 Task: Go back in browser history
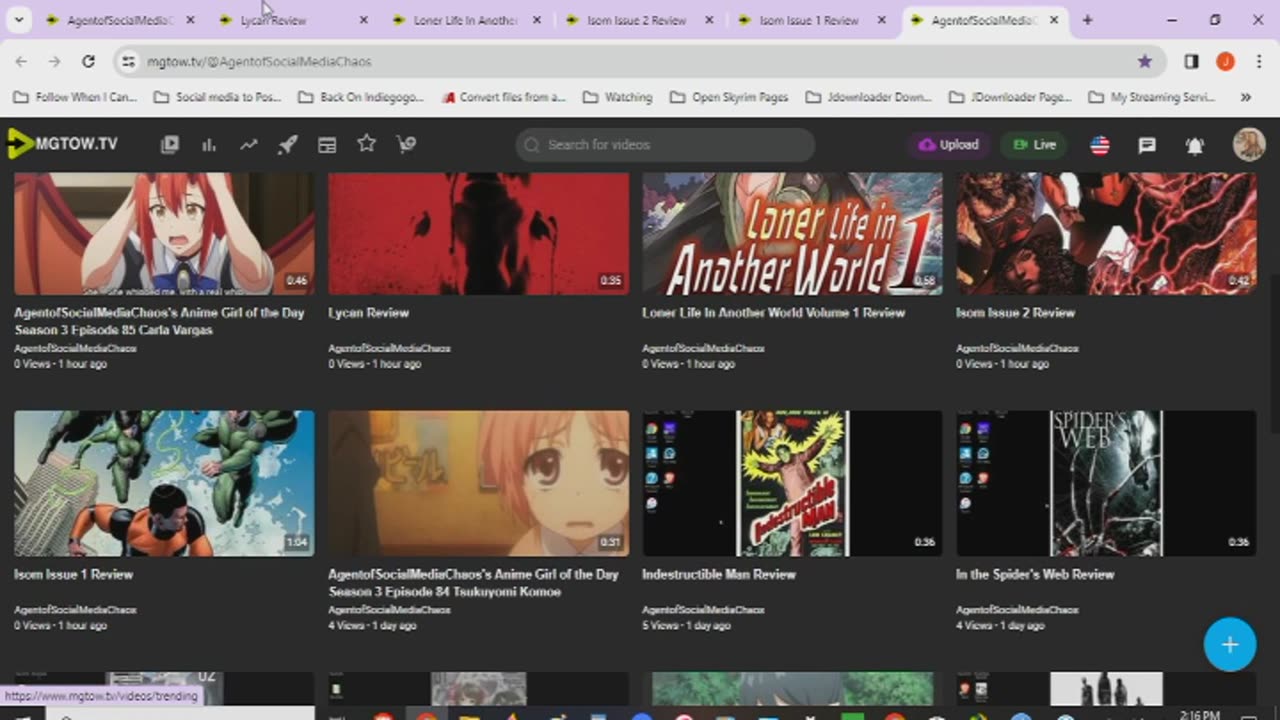click(x=21, y=61)
